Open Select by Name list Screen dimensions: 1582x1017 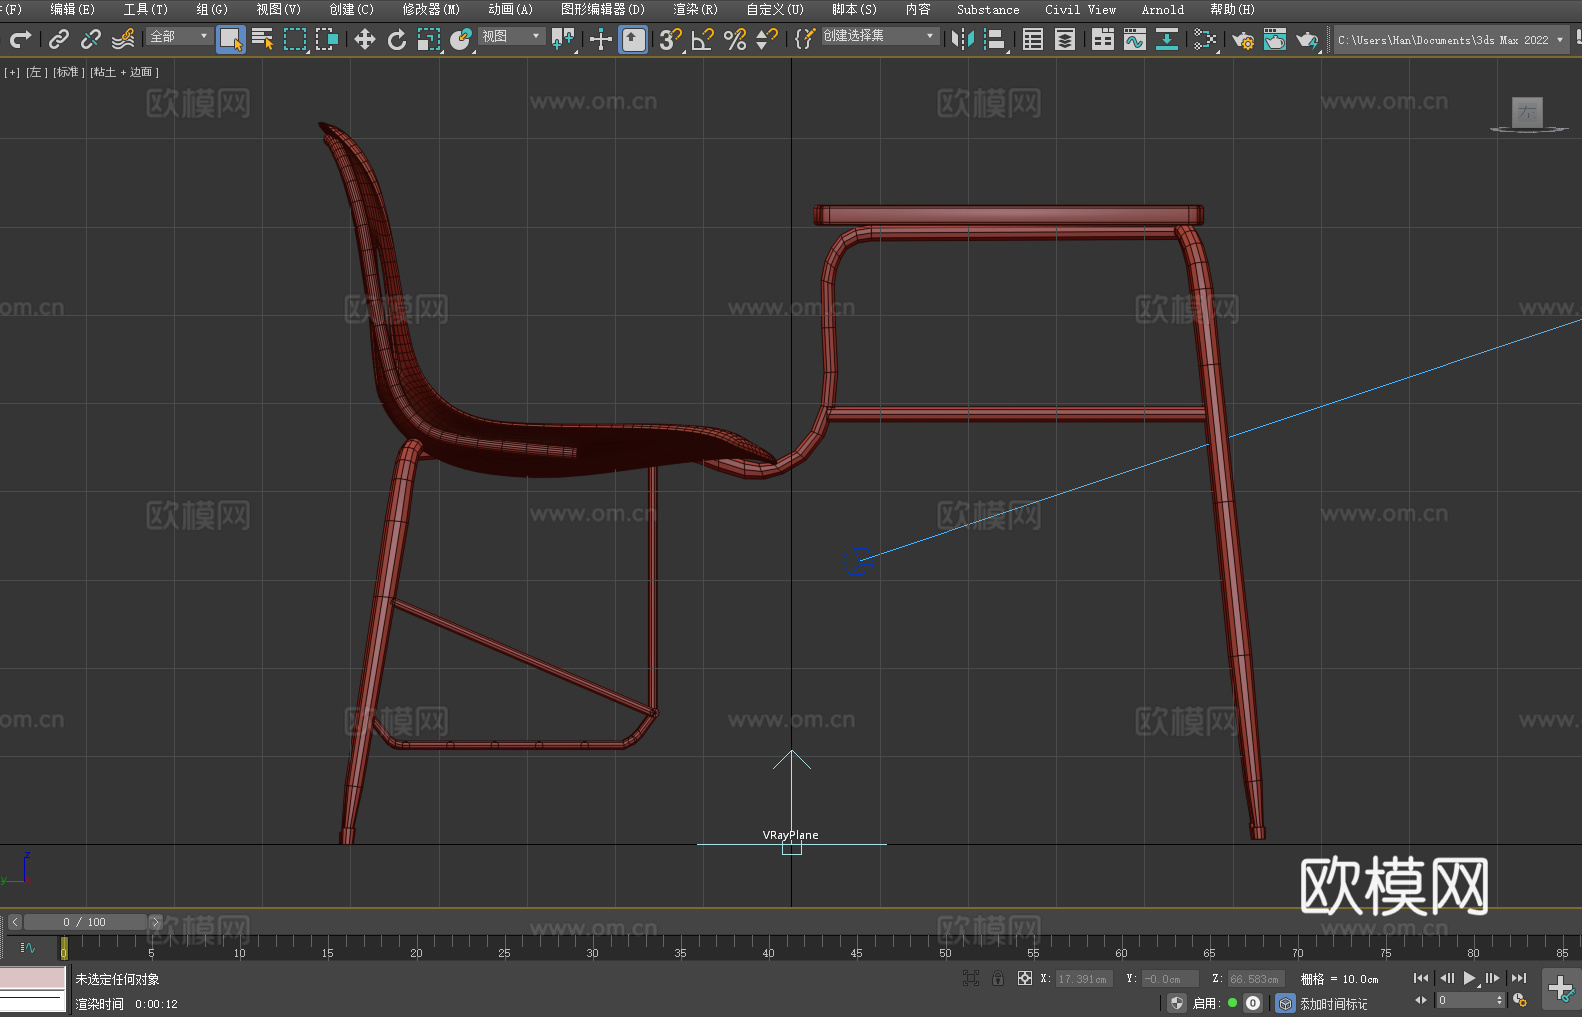(263, 39)
